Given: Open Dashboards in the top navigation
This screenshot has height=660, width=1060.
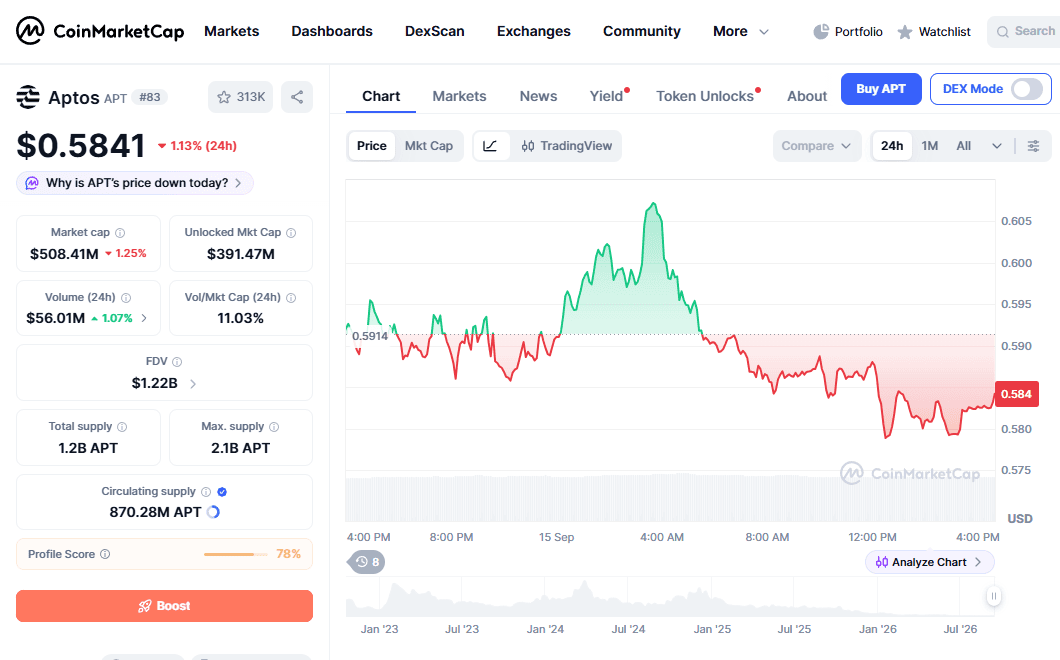Looking at the screenshot, I should point(332,32).
